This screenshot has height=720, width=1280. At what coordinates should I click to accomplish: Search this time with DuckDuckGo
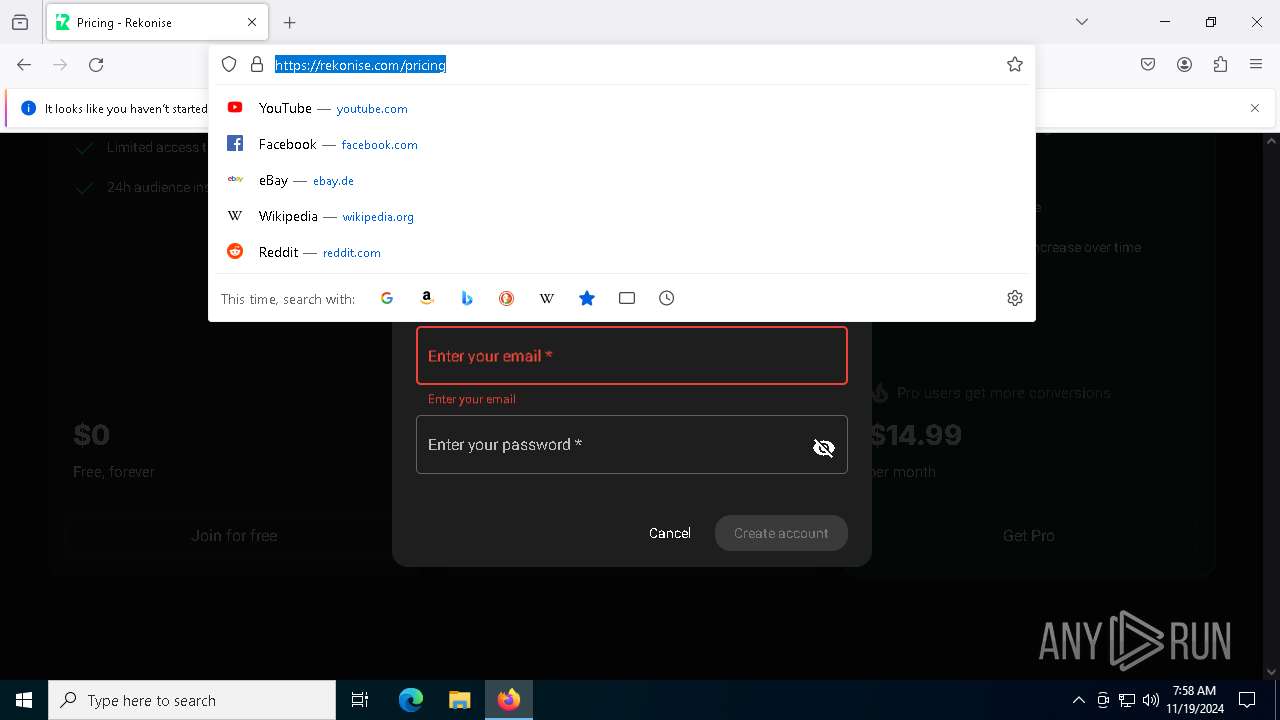pyautogui.click(x=507, y=298)
